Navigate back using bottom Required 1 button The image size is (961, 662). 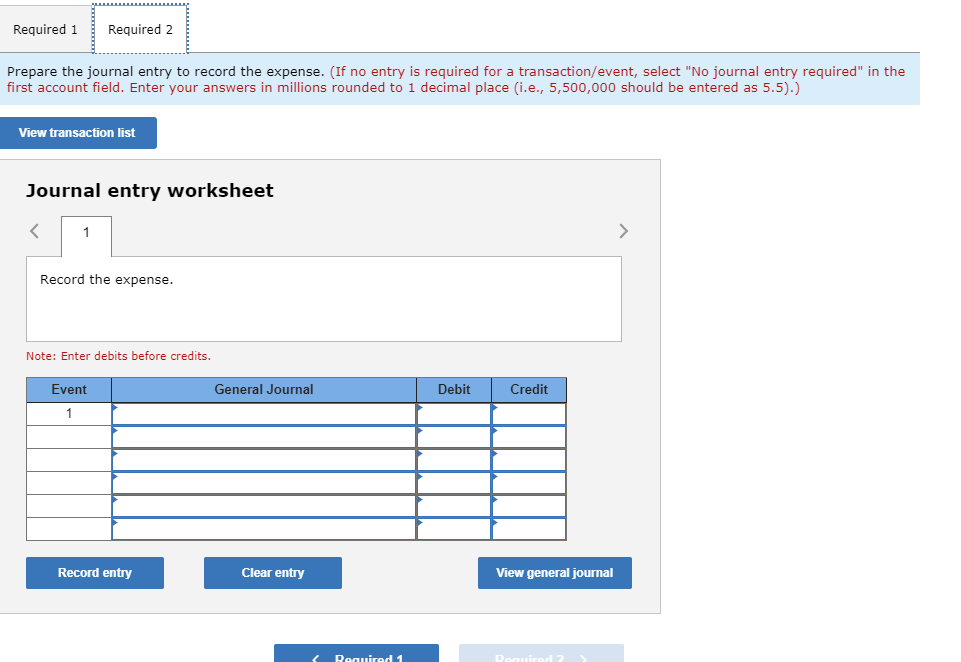point(356,655)
